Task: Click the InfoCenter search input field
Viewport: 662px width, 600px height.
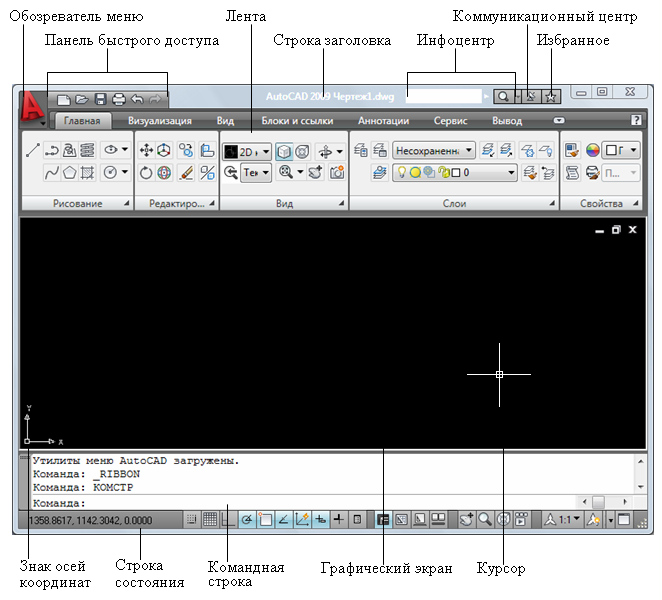Action: click(x=443, y=97)
